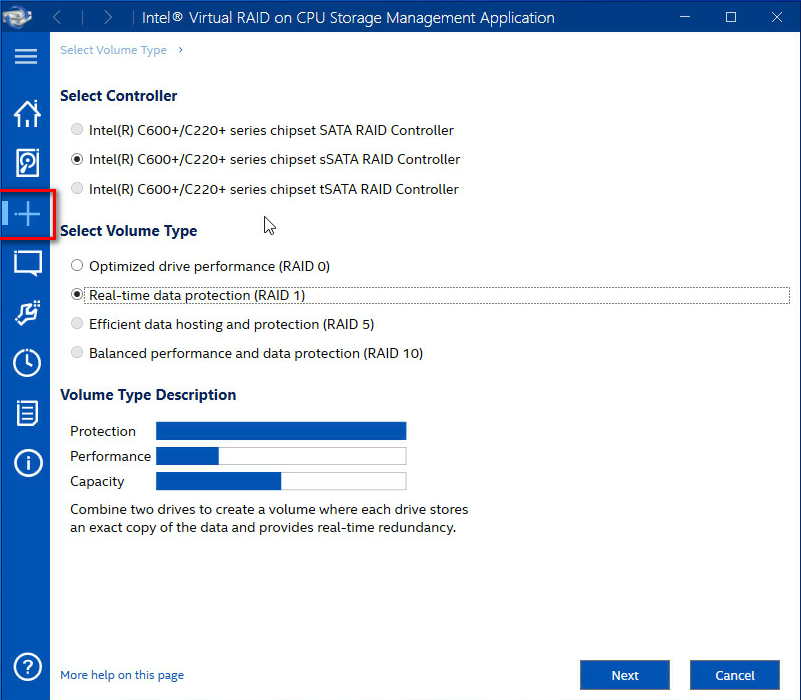Screen dimensions: 801x700
Task: Click the RAID 1 description text
Action: [x=269, y=518]
